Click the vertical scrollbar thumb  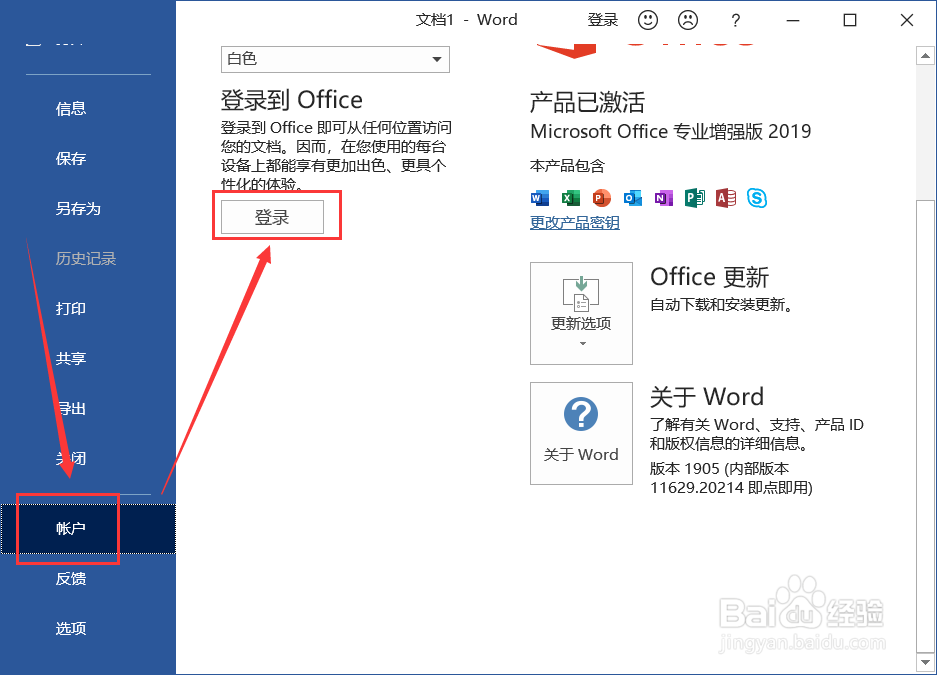tap(925, 427)
